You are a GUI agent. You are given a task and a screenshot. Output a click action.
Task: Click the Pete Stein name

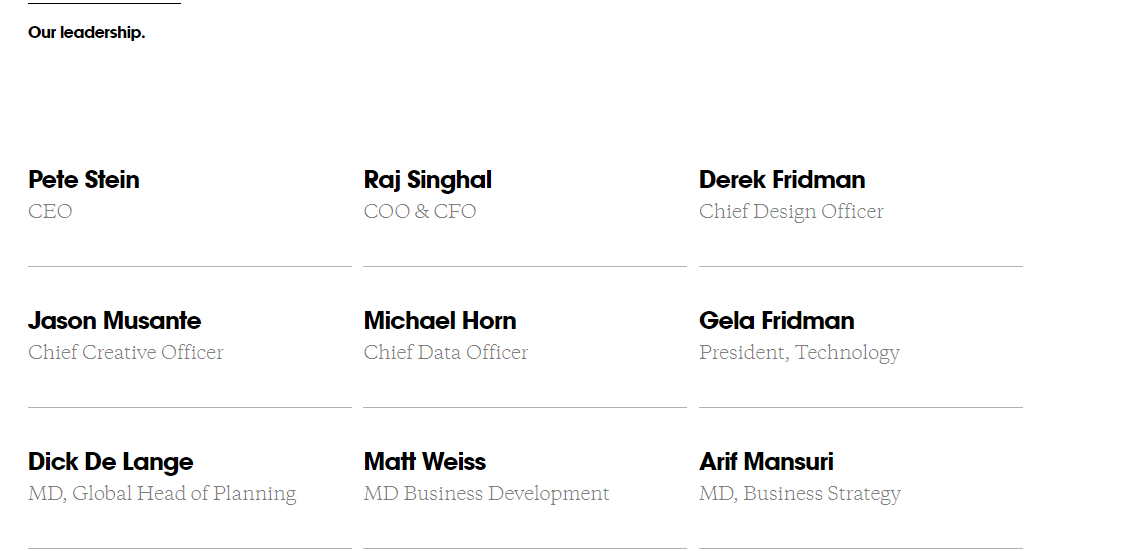(83, 179)
